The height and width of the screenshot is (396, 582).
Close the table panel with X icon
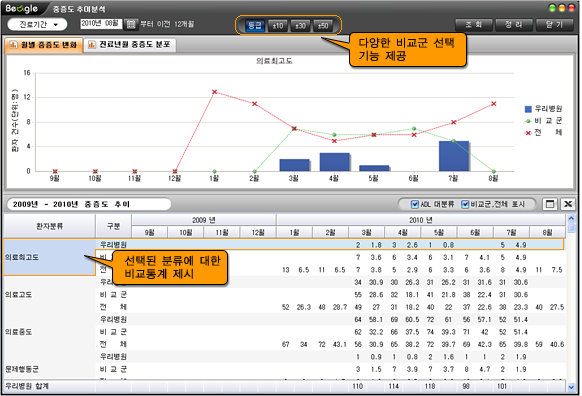tap(568, 204)
